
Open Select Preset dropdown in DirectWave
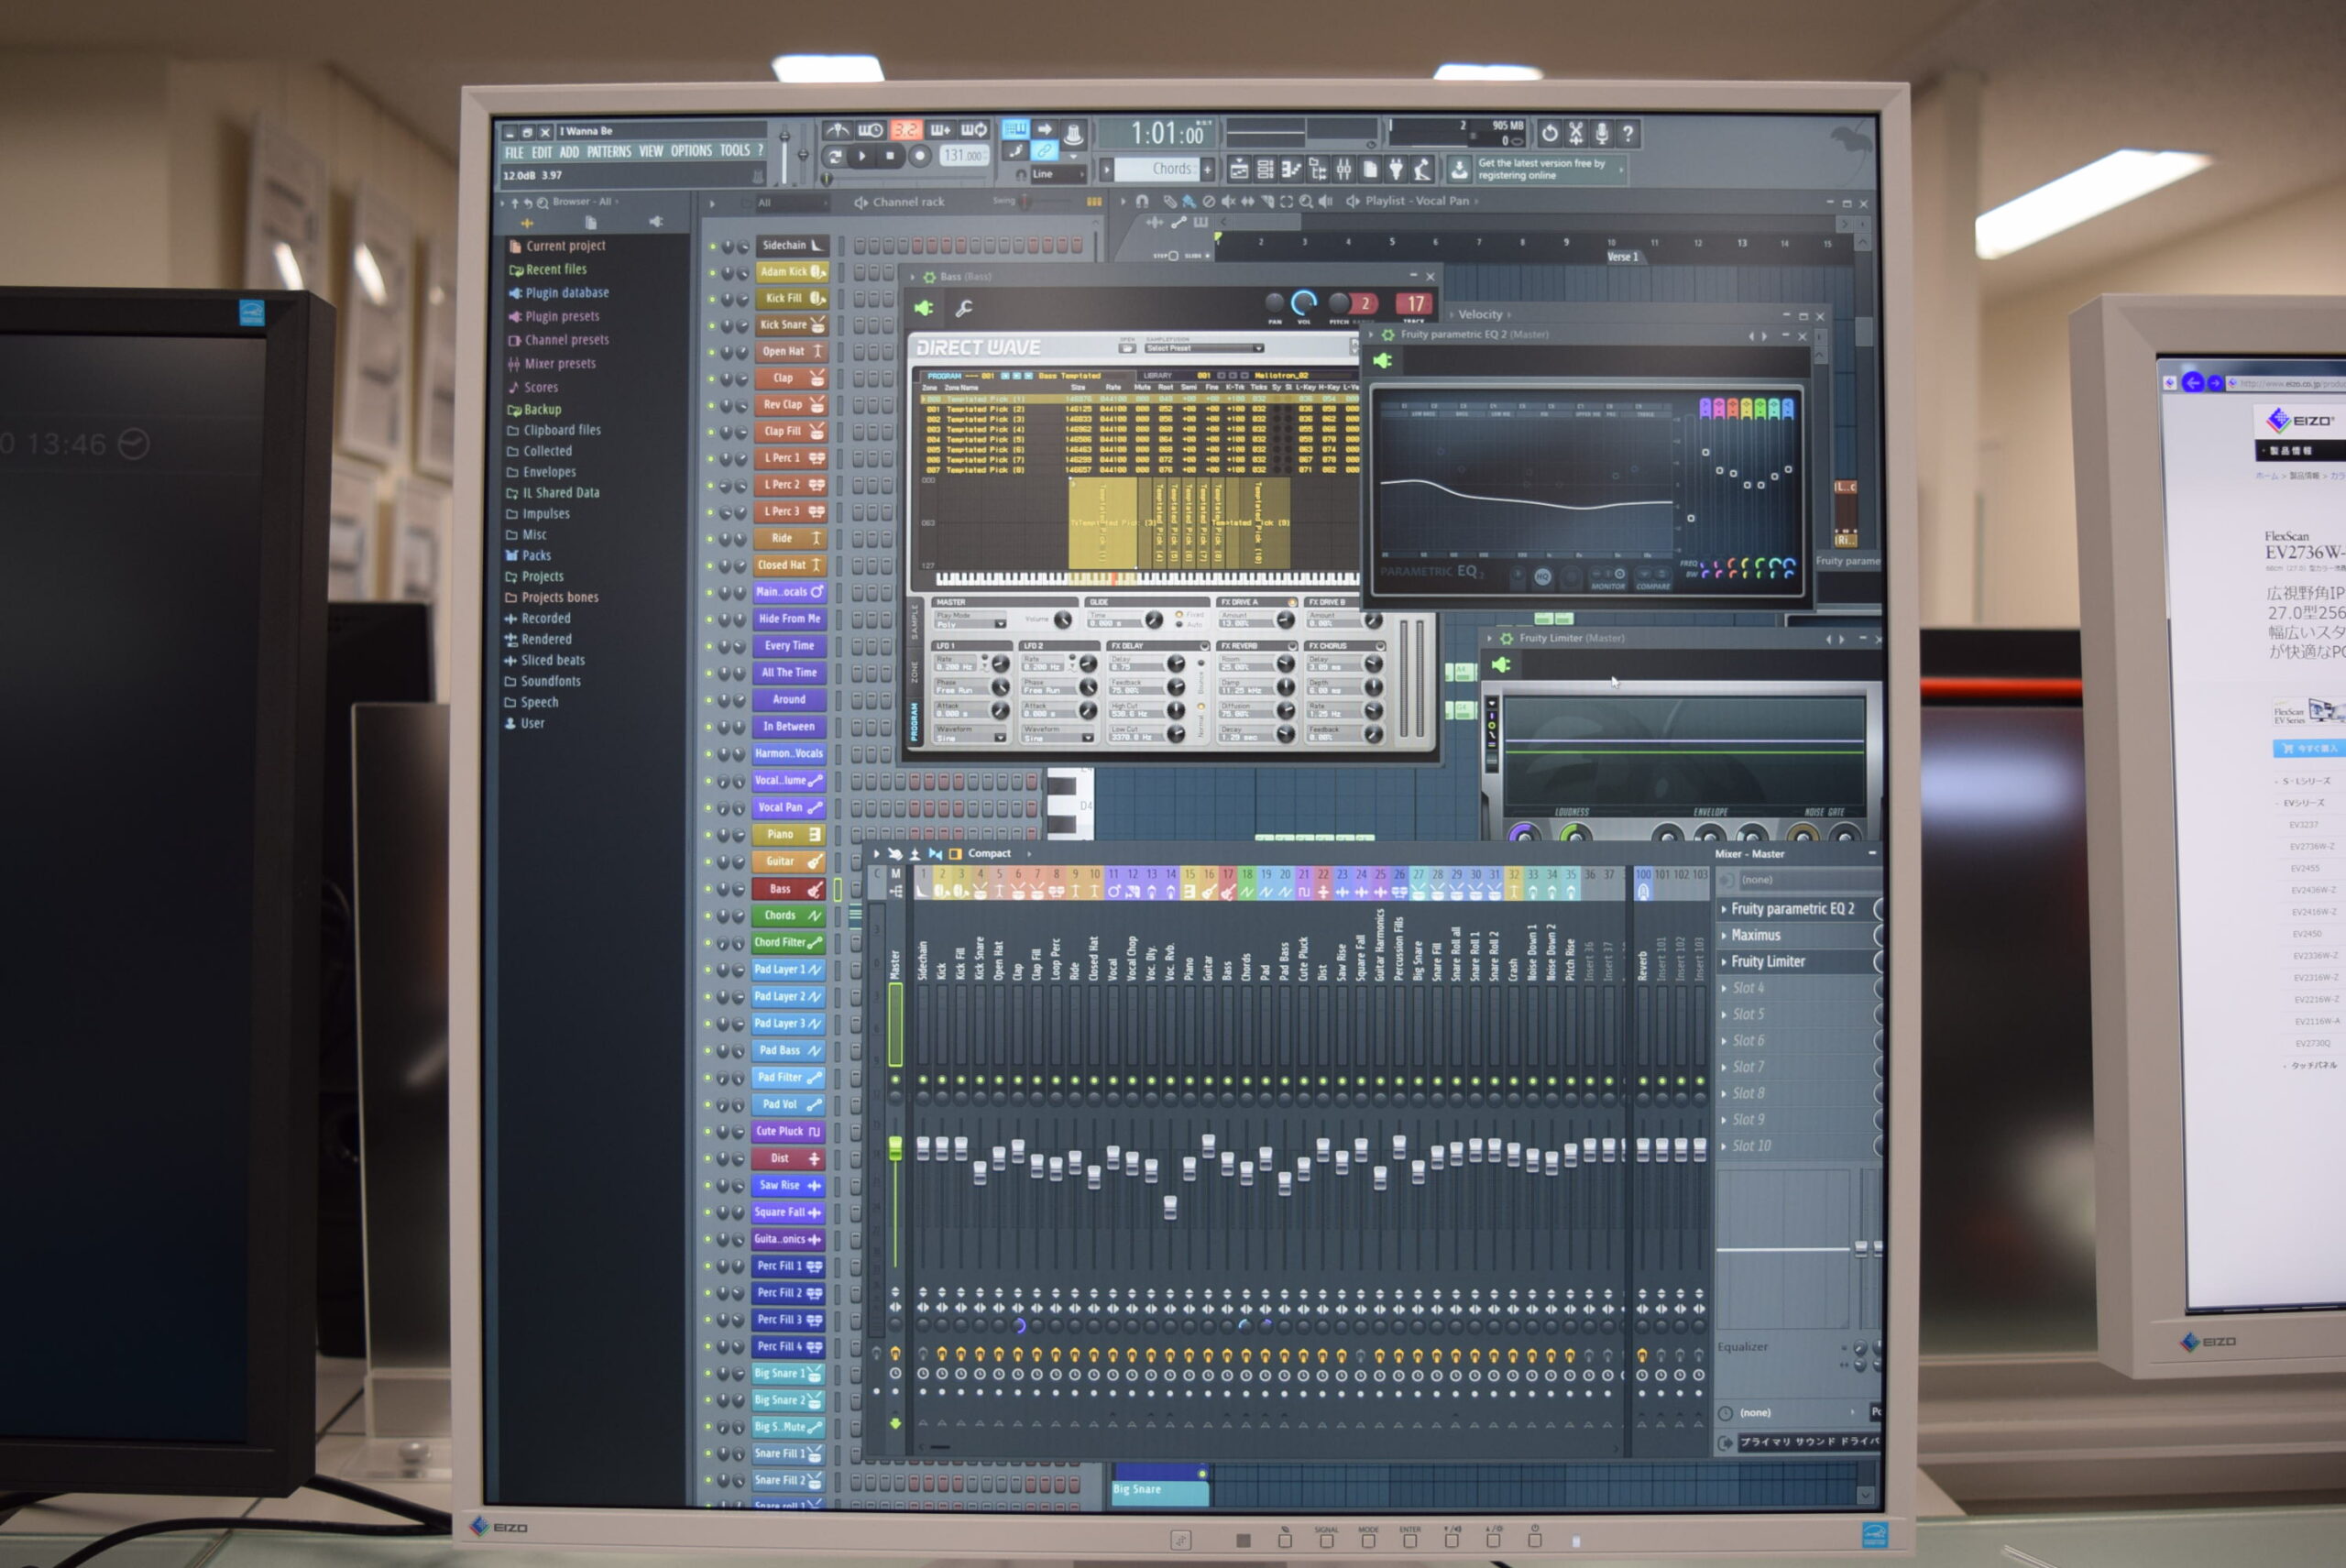coord(1204,348)
